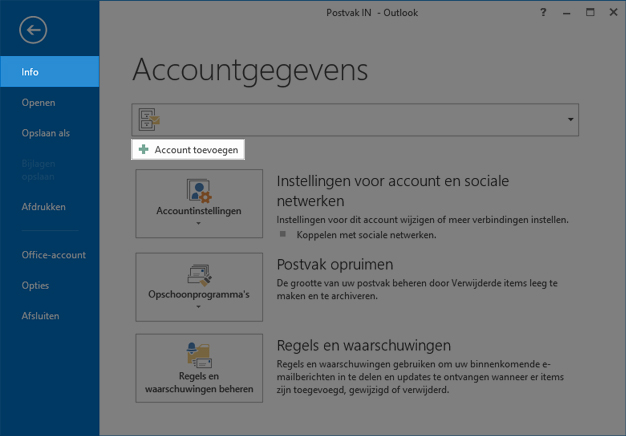Click the Account toevoegen button
The width and height of the screenshot is (627, 436).
coord(188,150)
